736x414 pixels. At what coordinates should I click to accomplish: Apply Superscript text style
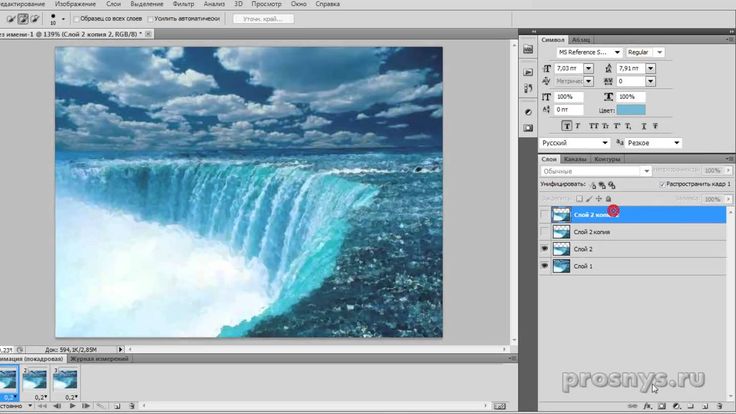pyautogui.click(x=617, y=126)
